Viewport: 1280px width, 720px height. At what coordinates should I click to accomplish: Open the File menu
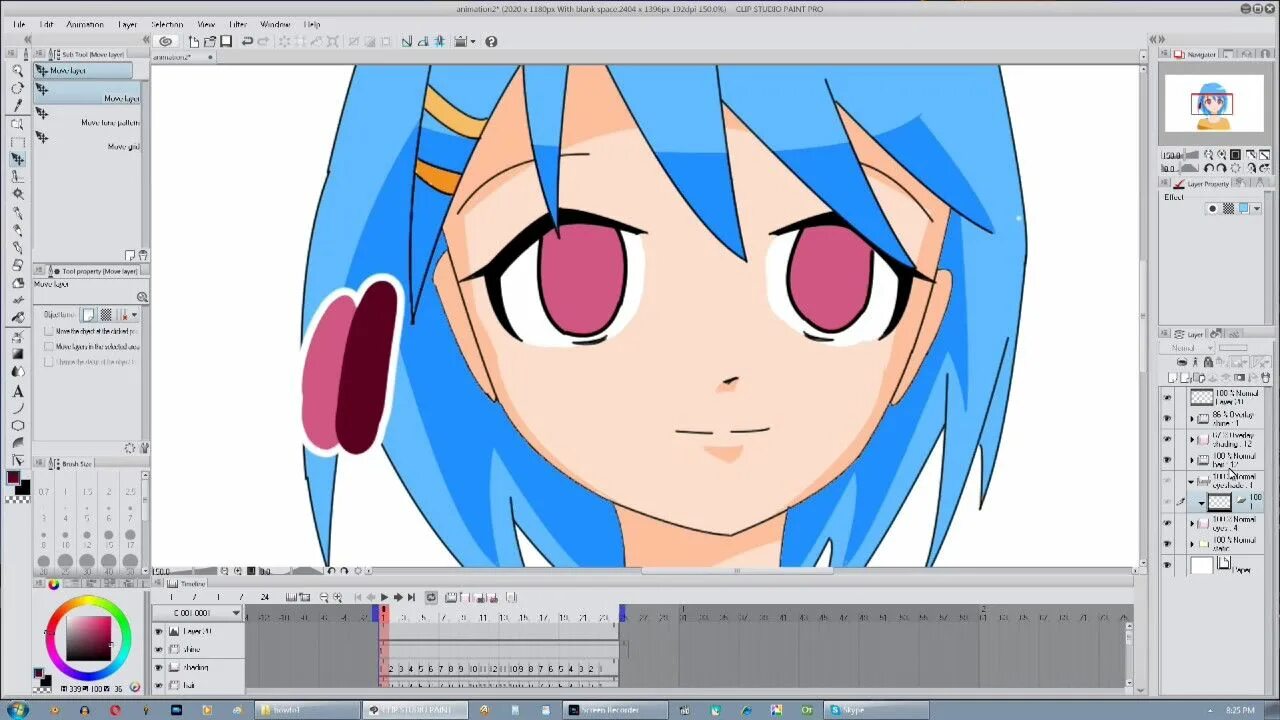tap(19, 24)
